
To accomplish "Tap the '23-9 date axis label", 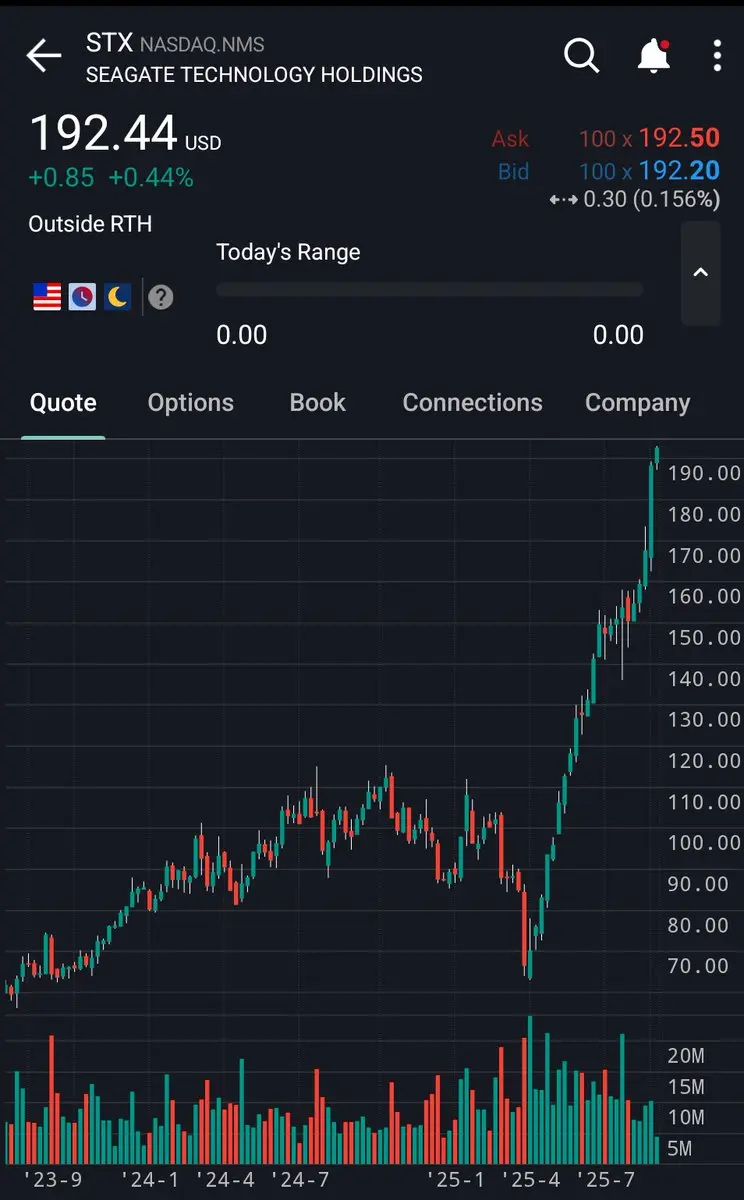I will tap(52, 1180).
